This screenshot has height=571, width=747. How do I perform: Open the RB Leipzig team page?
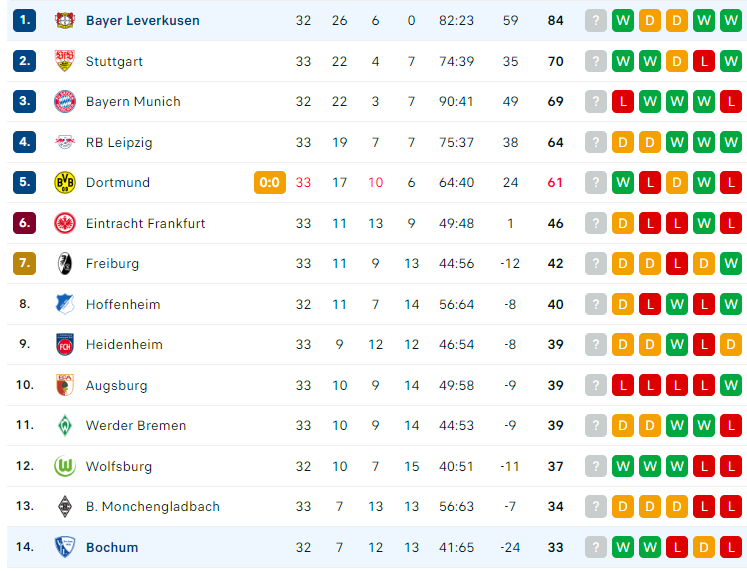[x=119, y=142]
